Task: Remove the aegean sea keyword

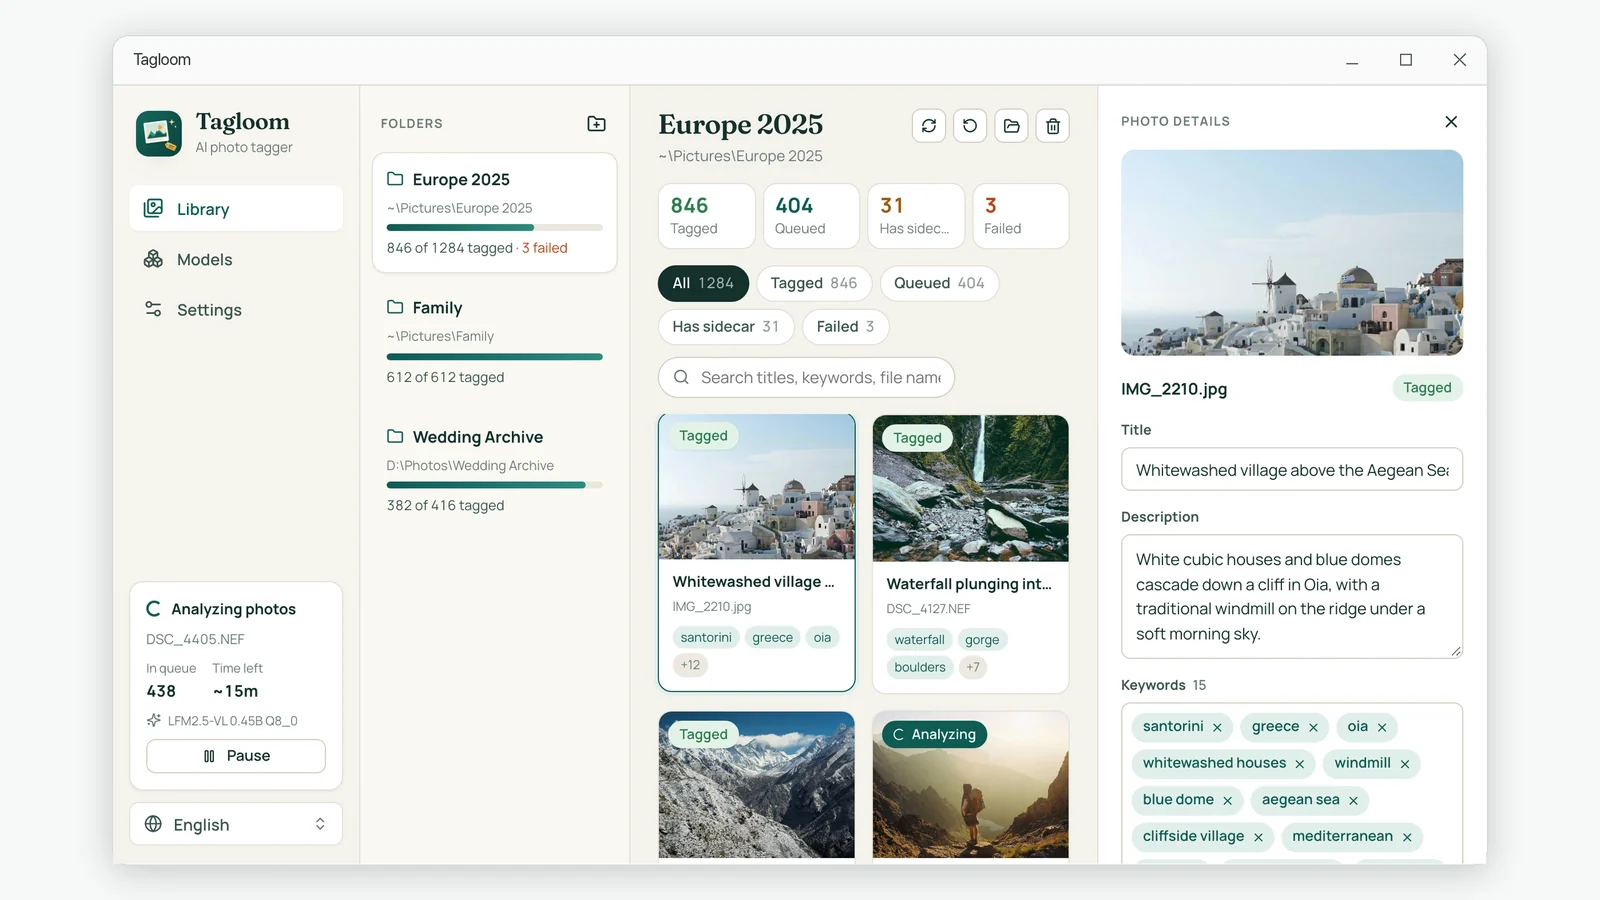Action: (1353, 801)
